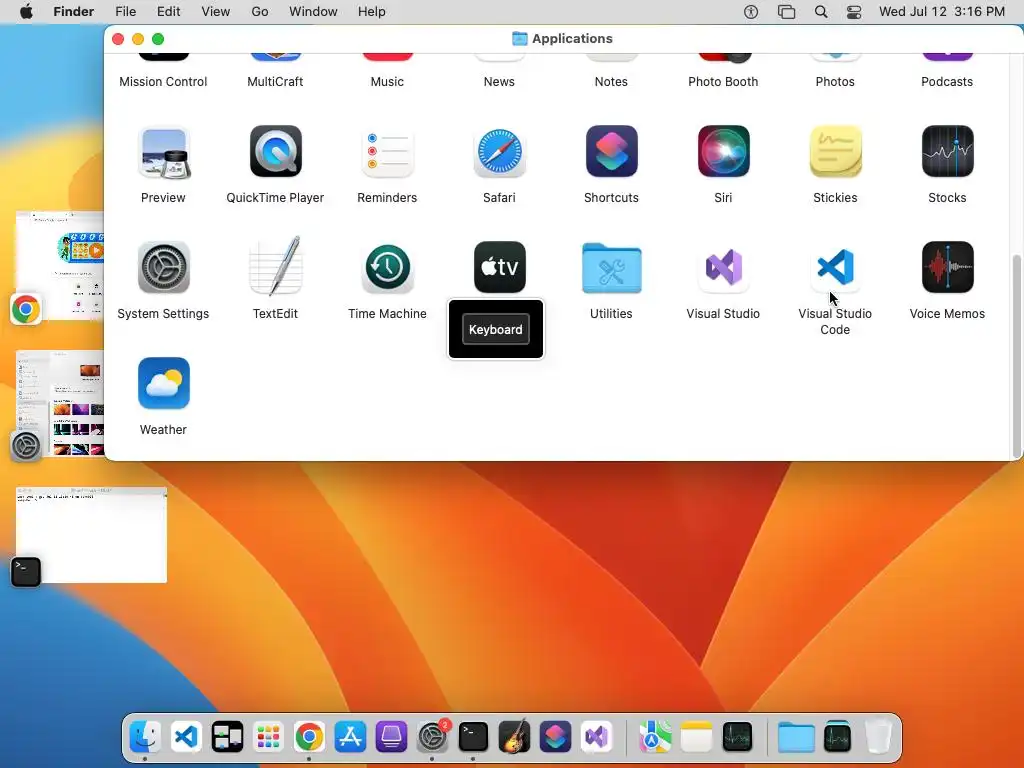Click the Applications window vertical scrollbar
The width and height of the screenshot is (1024, 768).
(1016, 356)
